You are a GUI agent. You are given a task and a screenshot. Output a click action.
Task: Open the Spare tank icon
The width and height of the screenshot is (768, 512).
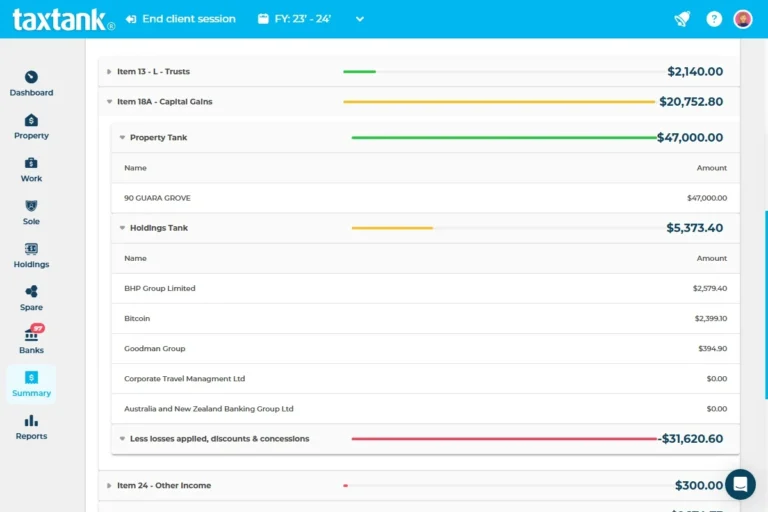coord(31,292)
